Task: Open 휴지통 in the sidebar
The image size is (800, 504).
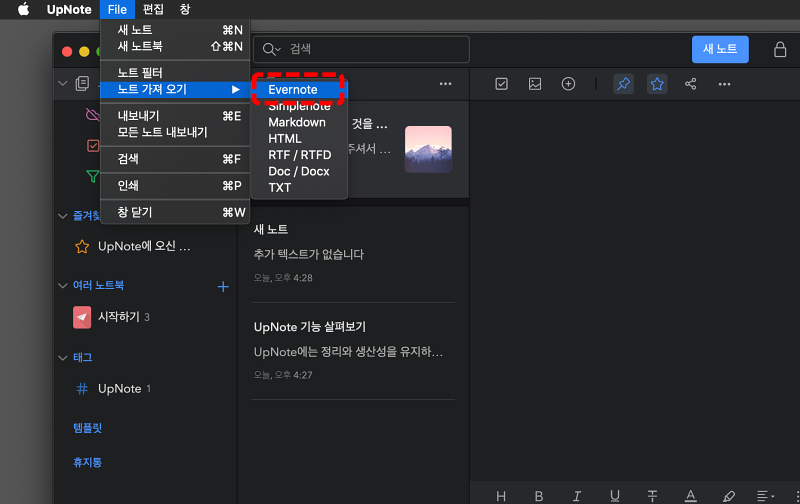Action: point(87,462)
